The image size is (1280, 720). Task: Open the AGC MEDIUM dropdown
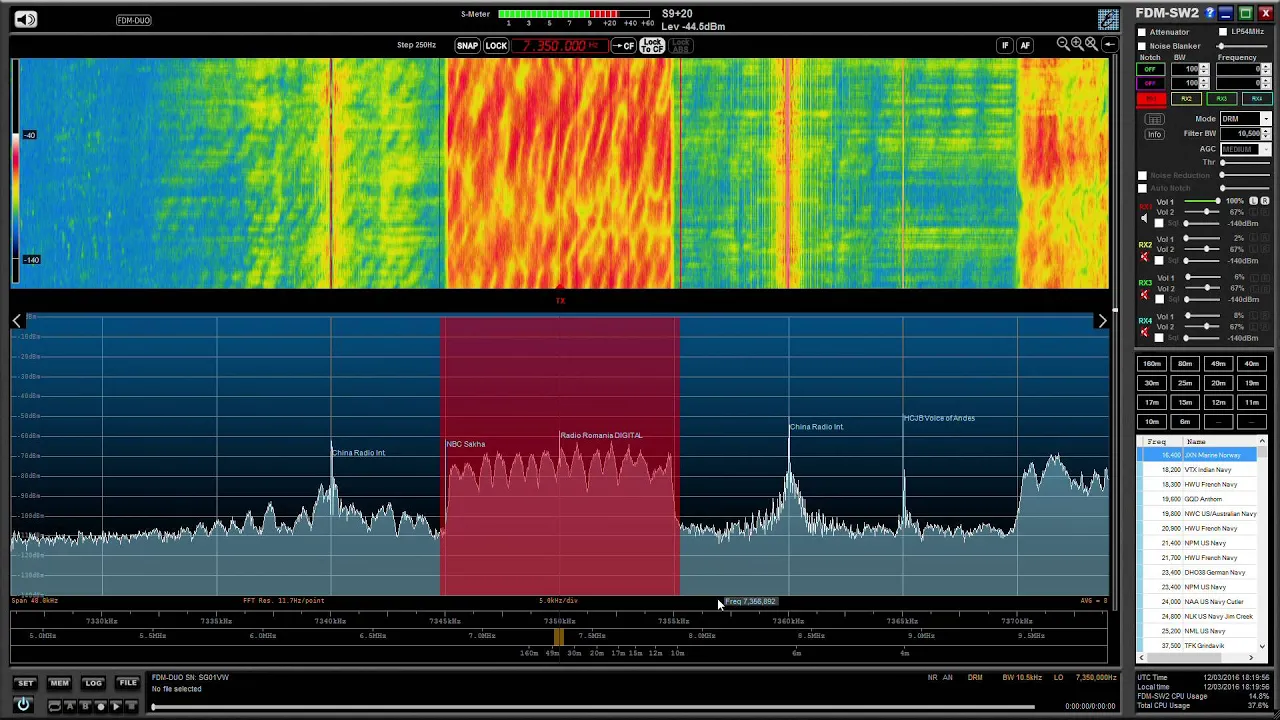[x=1246, y=149]
